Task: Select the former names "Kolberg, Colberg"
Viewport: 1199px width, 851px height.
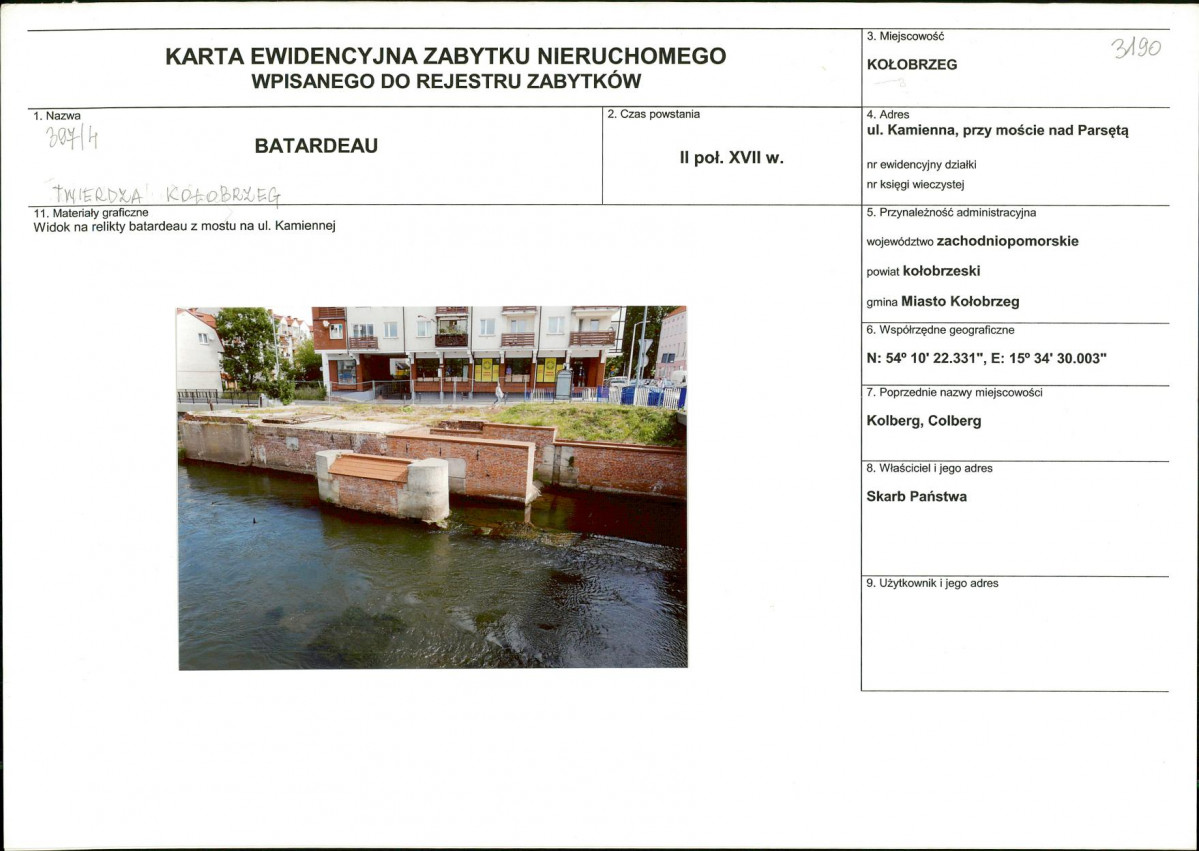Action: [923, 421]
